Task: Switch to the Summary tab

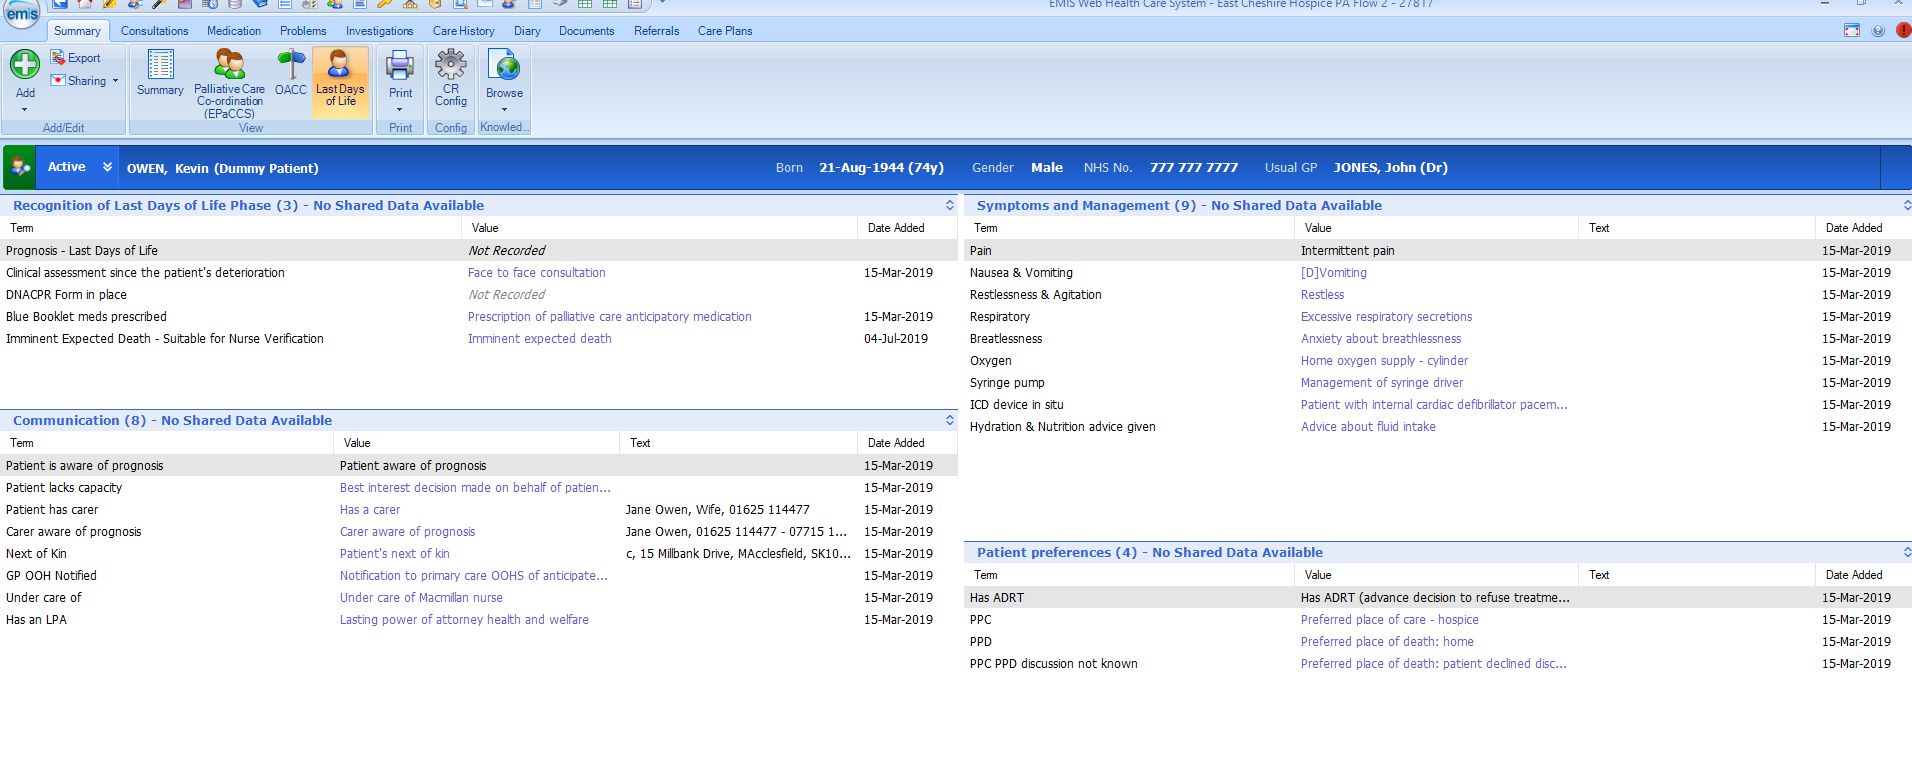Action: [77, 31]
